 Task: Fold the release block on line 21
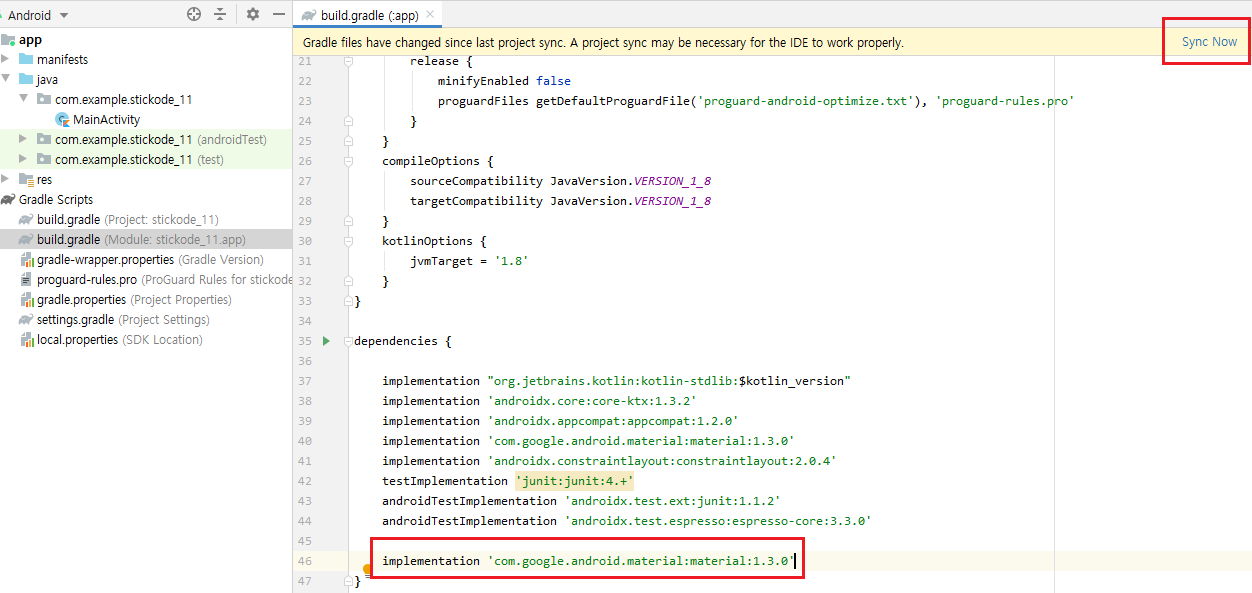348,61
